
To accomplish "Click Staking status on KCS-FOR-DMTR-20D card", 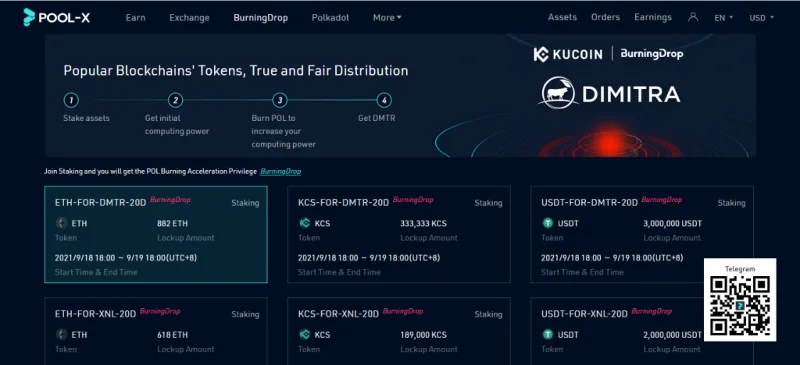I will click(x=488, y=203).
